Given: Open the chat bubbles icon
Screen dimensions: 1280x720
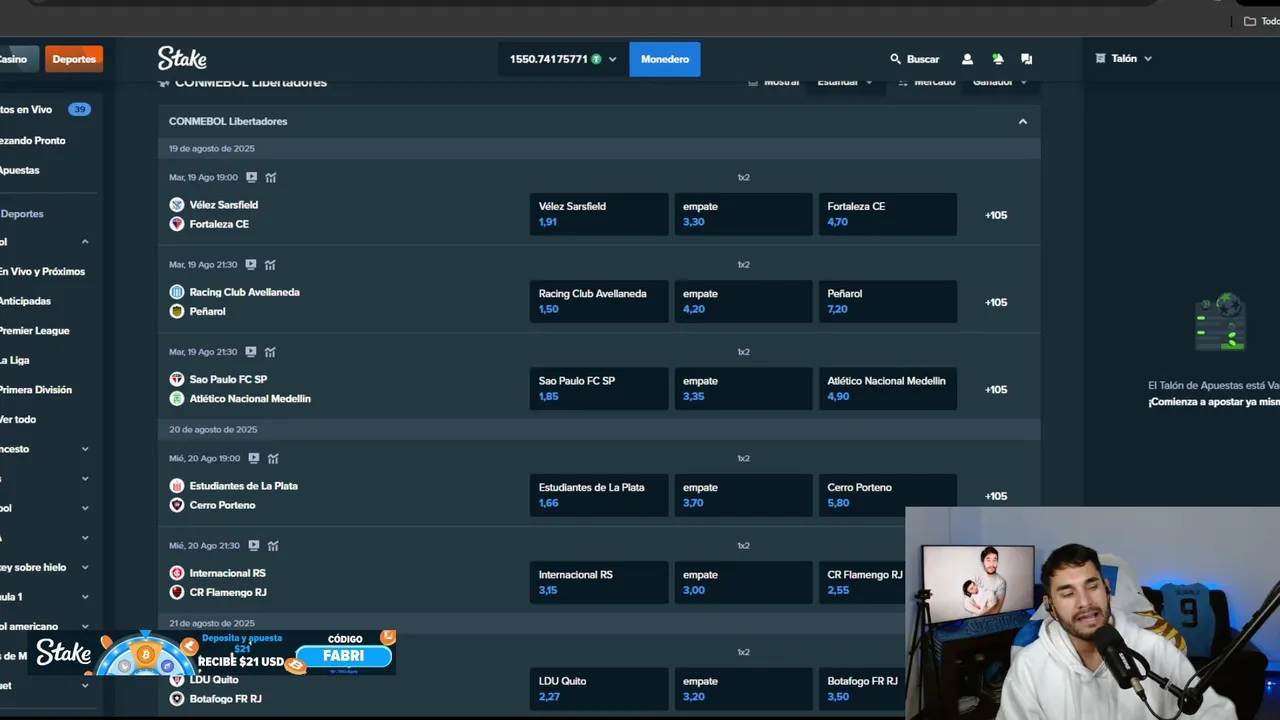Looking at the screenshot, I should (1027, 59).
